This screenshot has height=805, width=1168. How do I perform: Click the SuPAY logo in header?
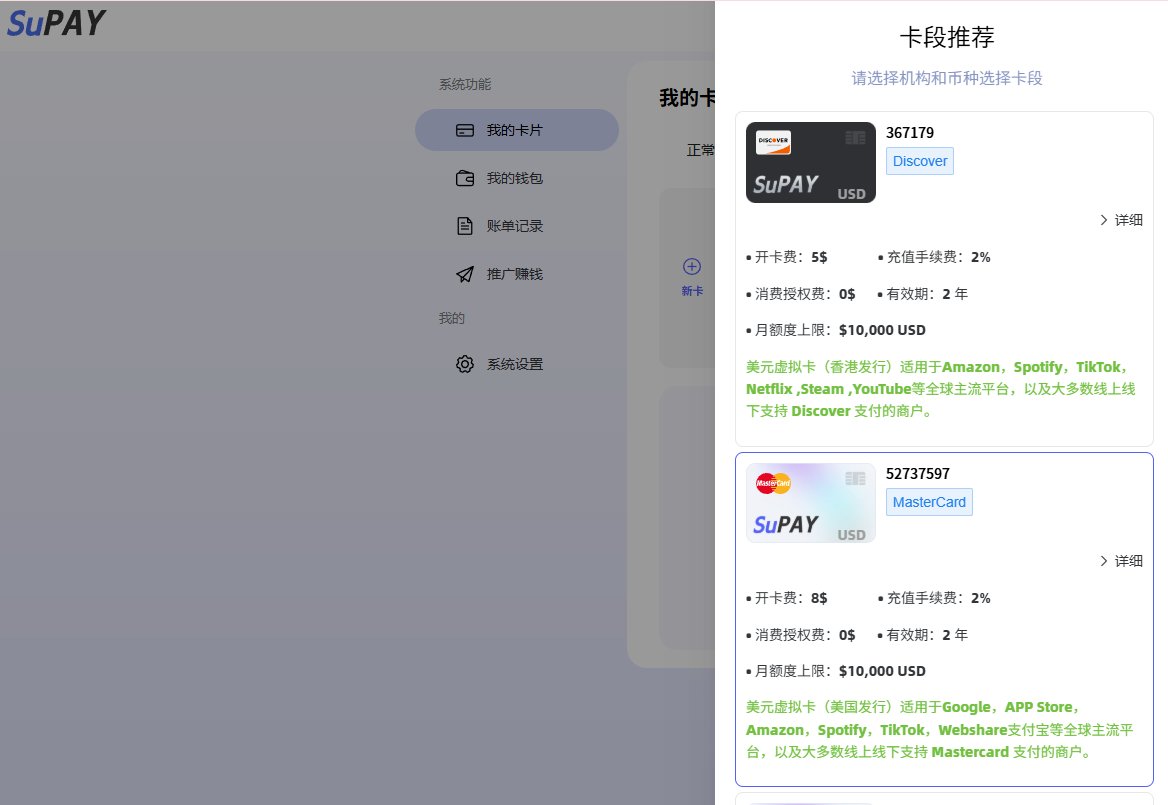point(56,23)
